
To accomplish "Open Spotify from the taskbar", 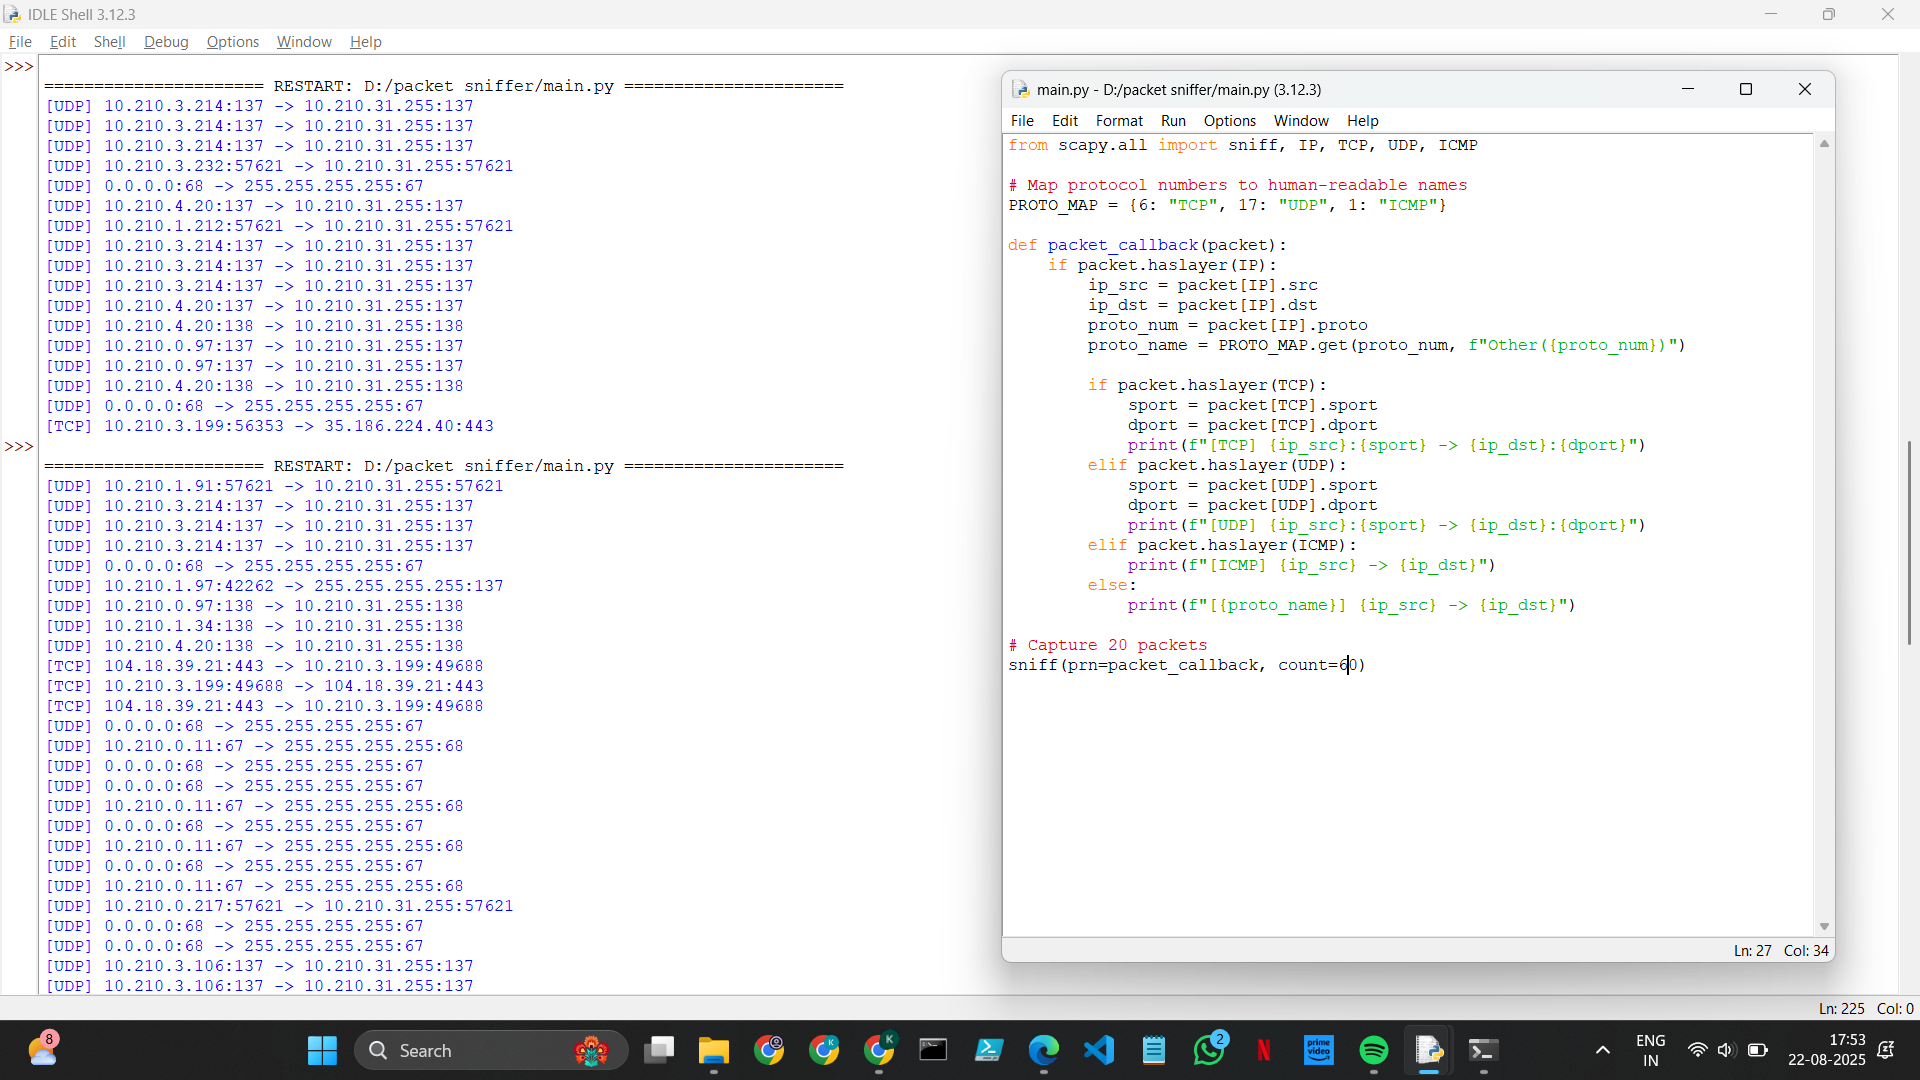I will point(1374,1050).
